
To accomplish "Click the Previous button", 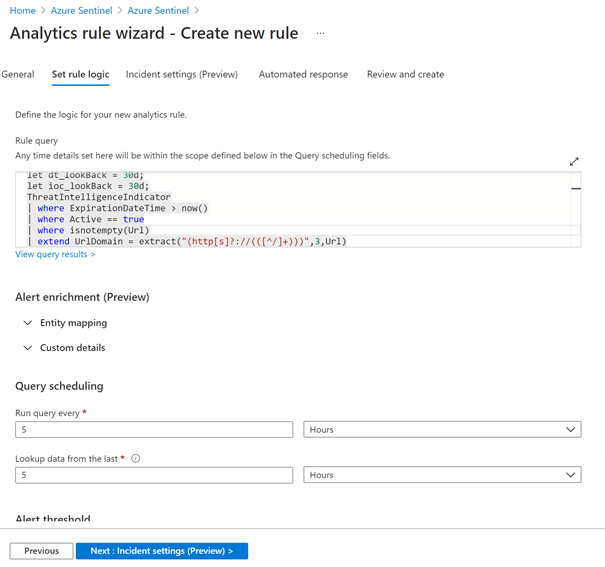I will (x=41, y=551).
